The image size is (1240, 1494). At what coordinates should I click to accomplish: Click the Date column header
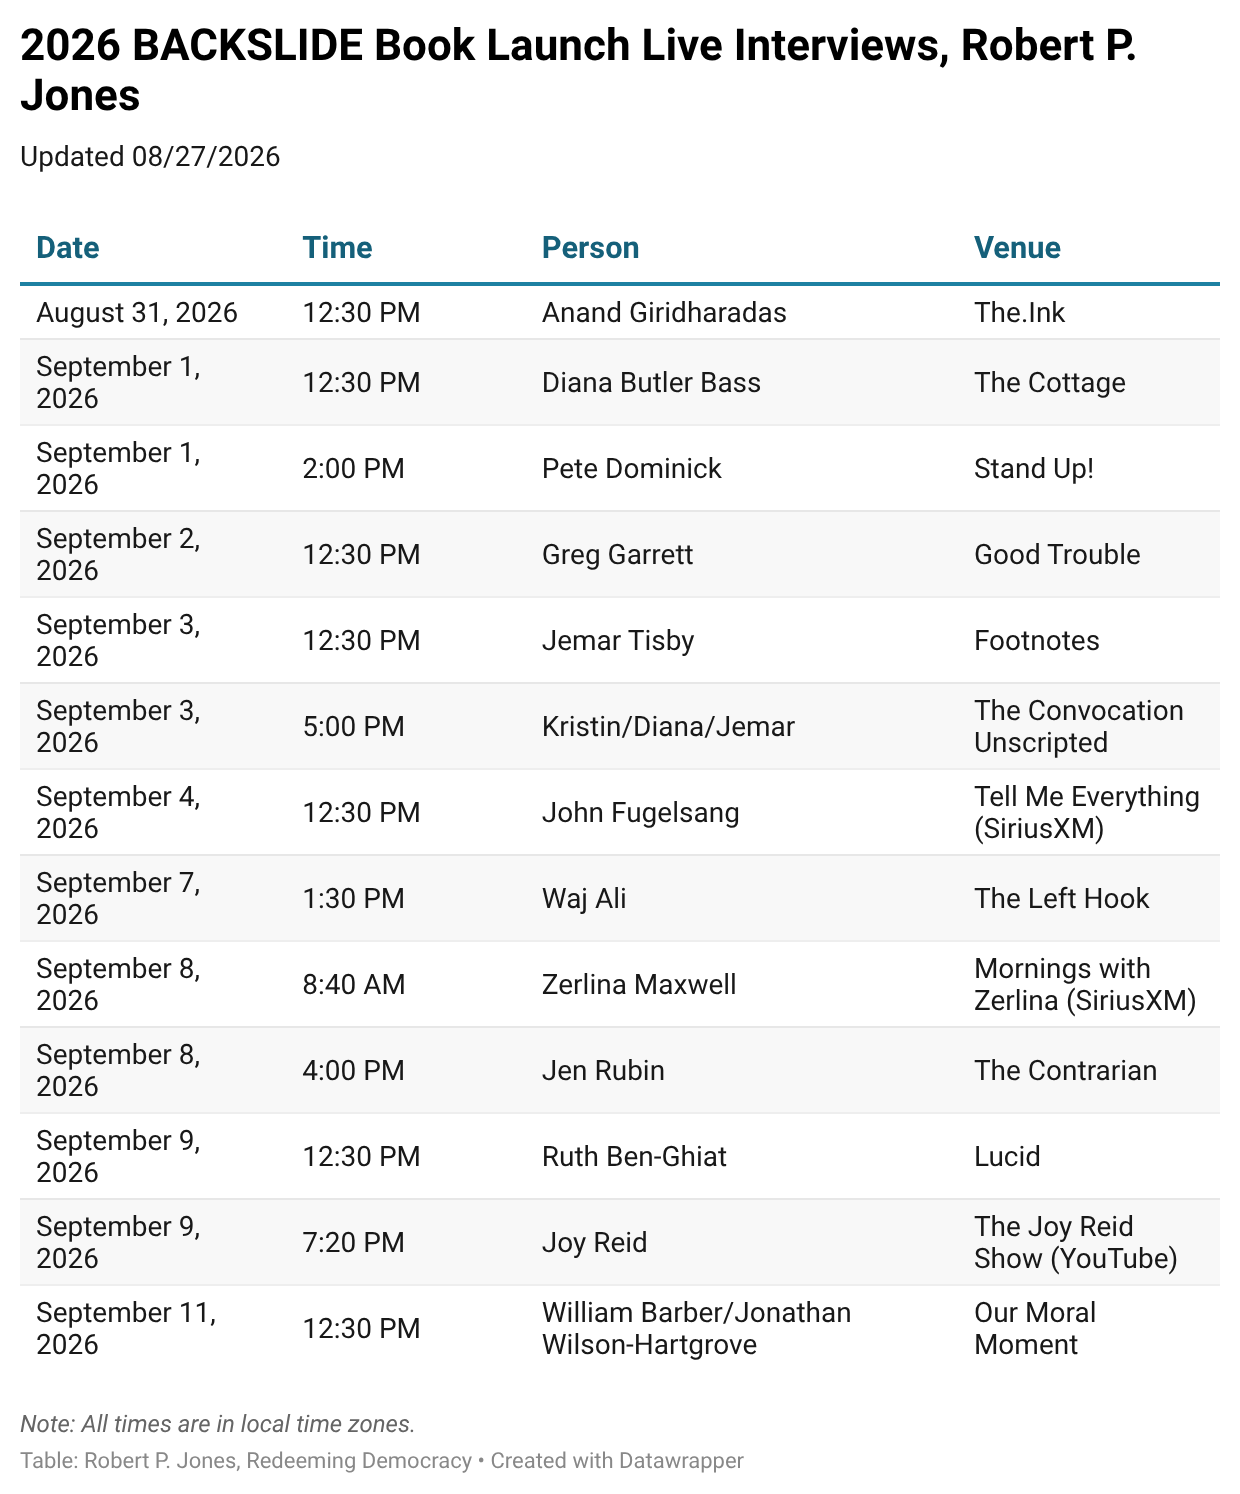[68, 248]
